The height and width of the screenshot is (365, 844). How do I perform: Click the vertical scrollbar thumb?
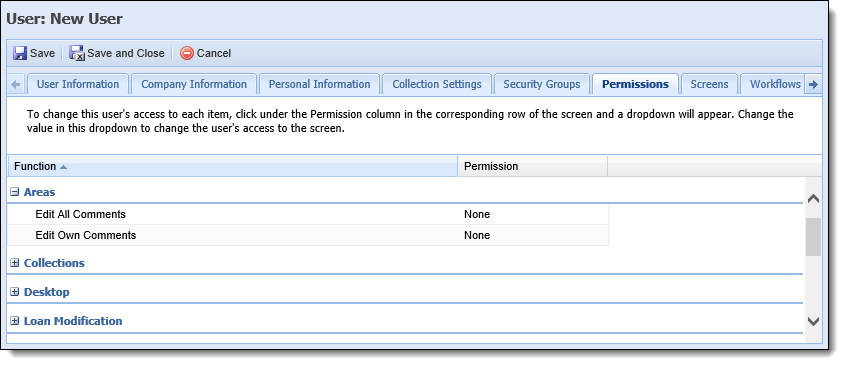814,237
